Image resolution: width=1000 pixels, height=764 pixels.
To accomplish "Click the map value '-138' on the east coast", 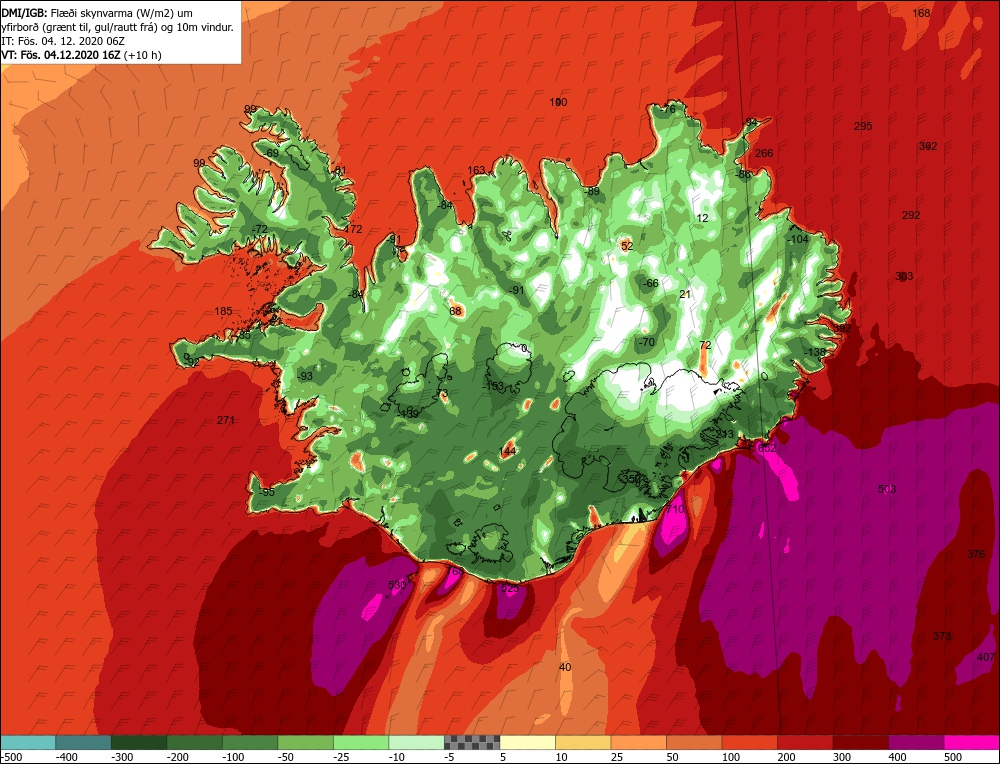I will [x=814, y=352].
